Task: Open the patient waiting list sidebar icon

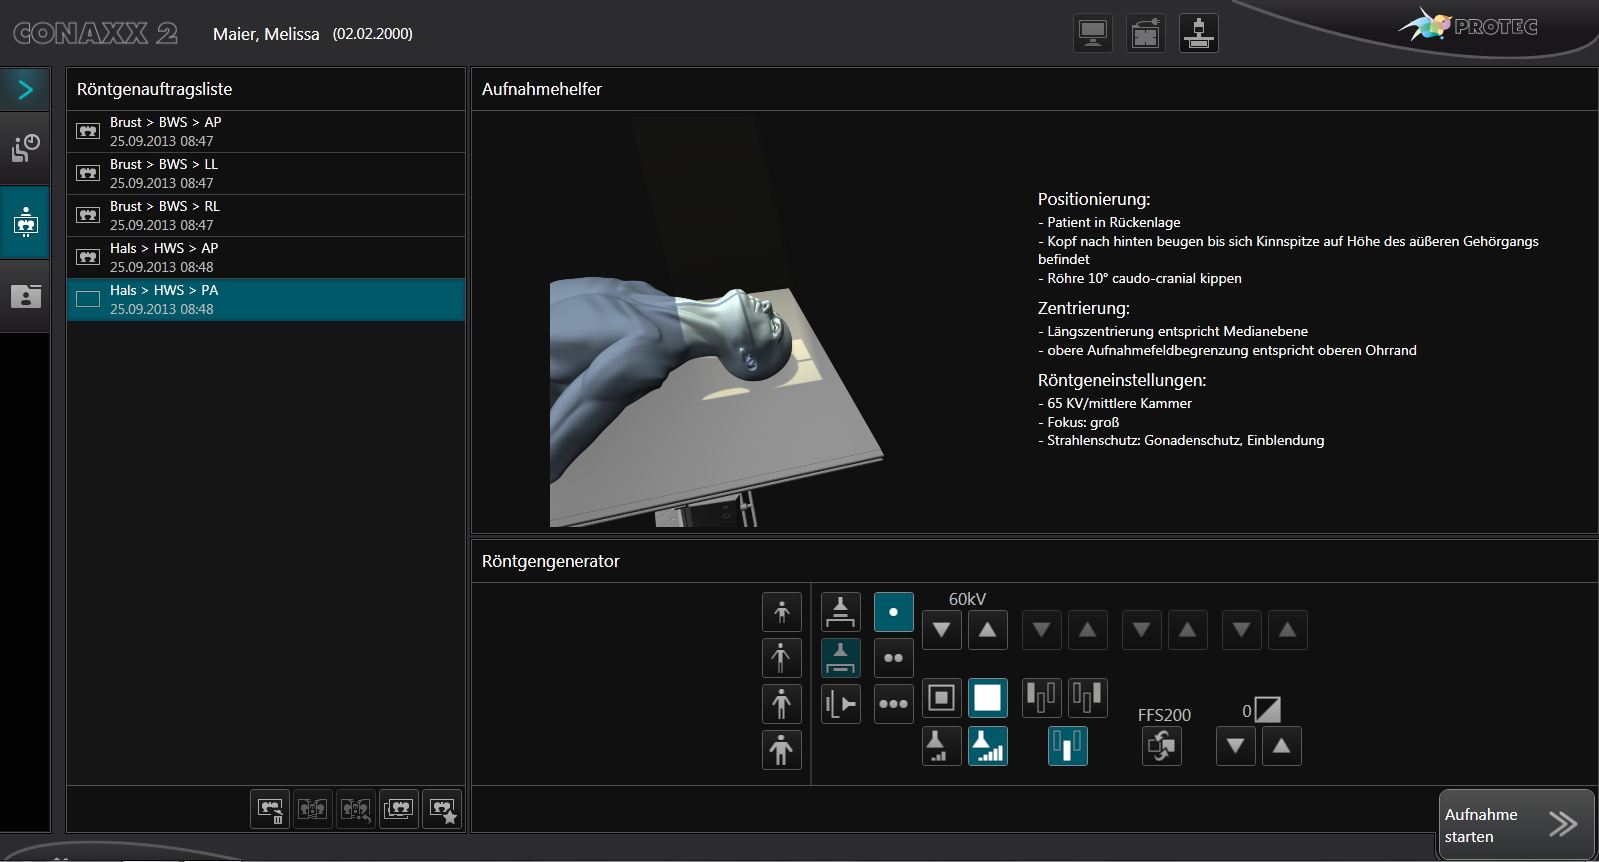Action: tap(25, 148)
